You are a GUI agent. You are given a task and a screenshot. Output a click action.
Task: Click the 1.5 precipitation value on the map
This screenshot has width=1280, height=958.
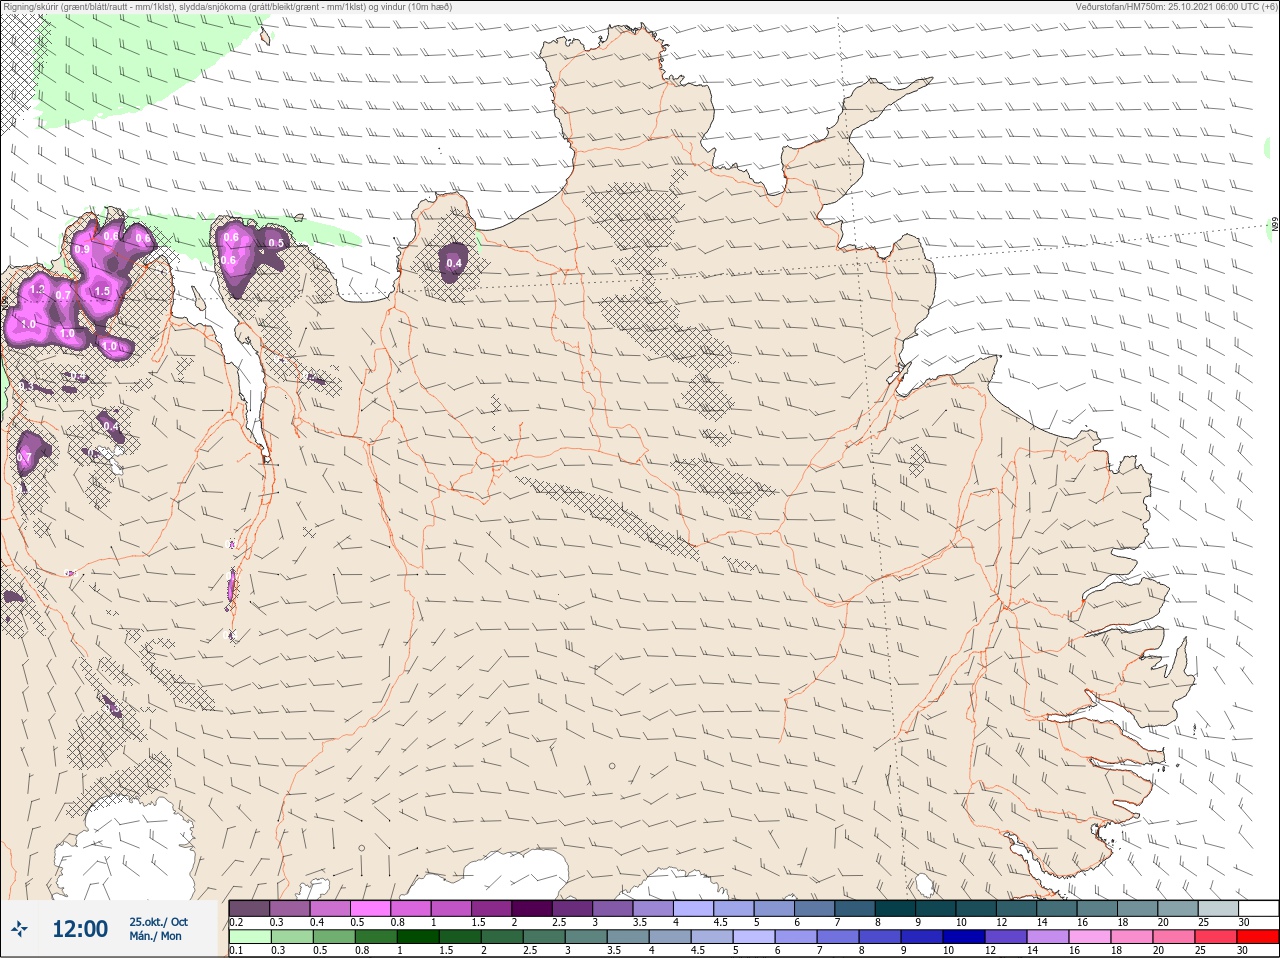click(x=101, y=292)
